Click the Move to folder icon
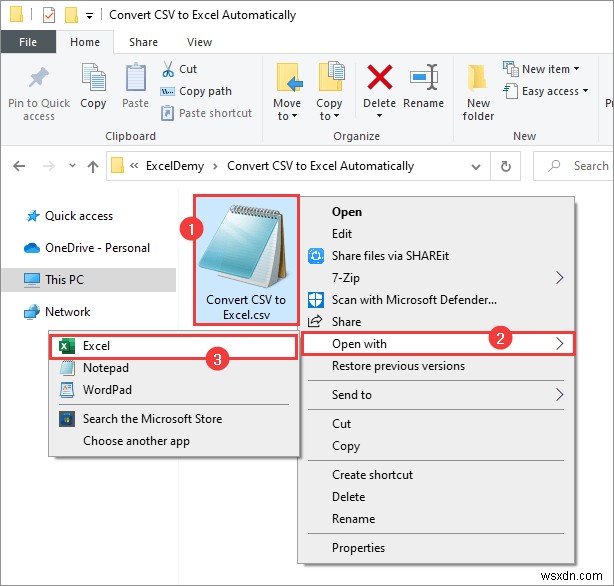Screen dimensions: 614x586 [x=289, y=78]
